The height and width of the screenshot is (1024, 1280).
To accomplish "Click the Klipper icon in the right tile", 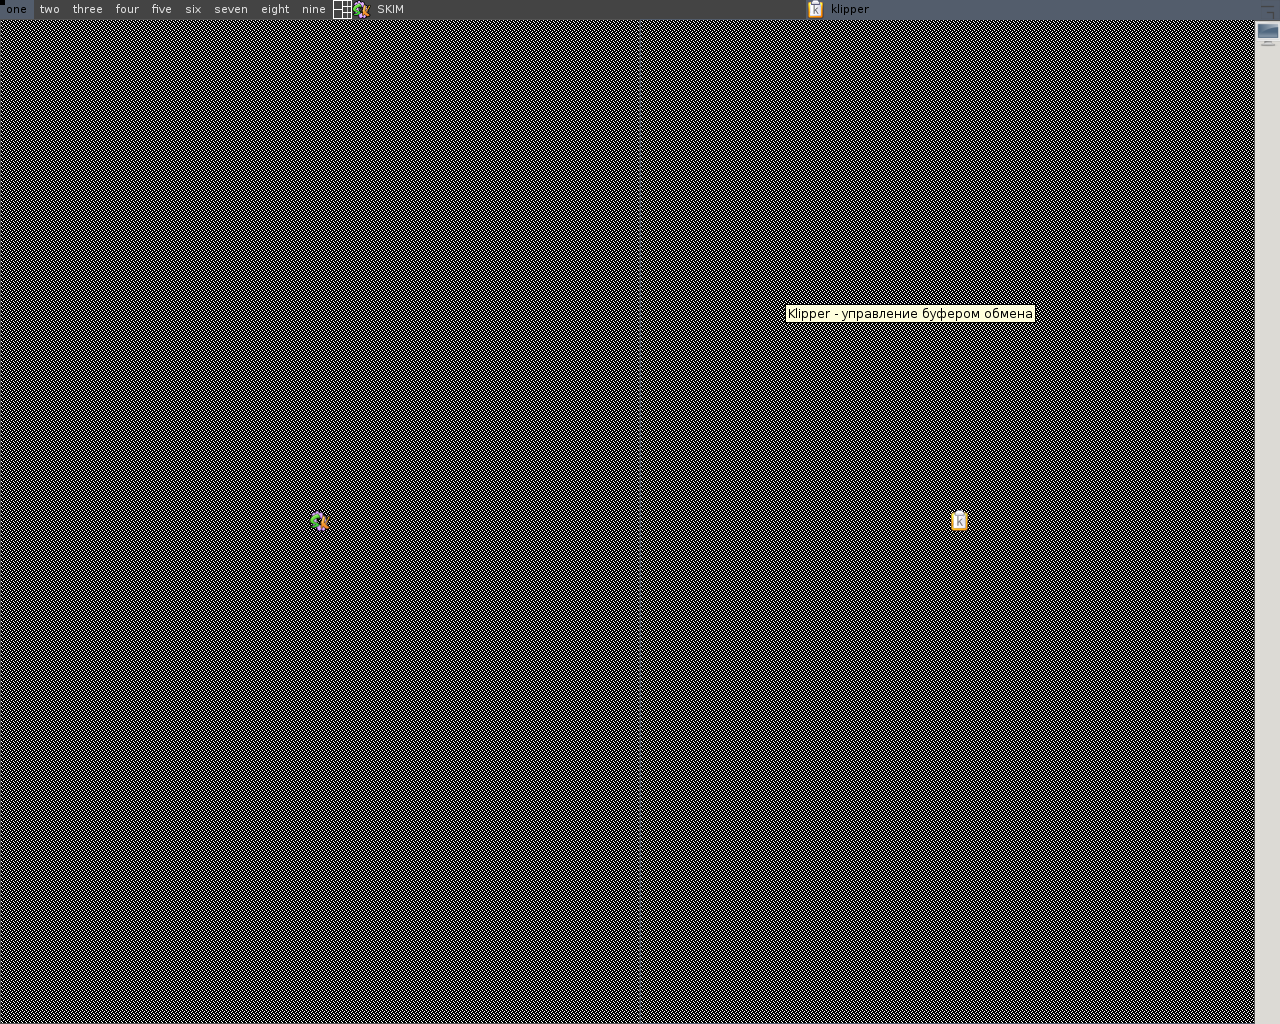I will pos(959,520).
